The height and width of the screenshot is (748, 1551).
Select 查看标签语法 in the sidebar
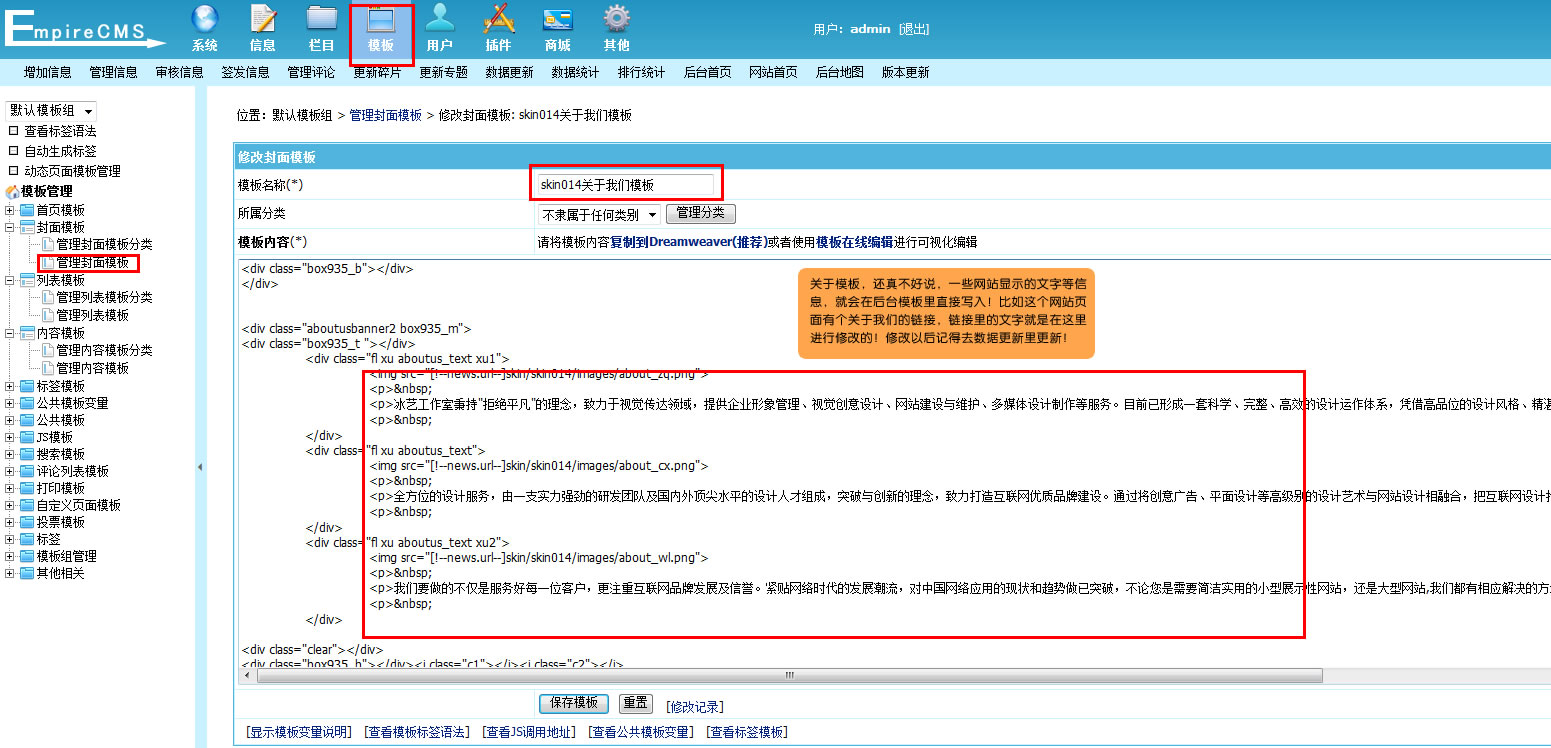pos(60,130)
